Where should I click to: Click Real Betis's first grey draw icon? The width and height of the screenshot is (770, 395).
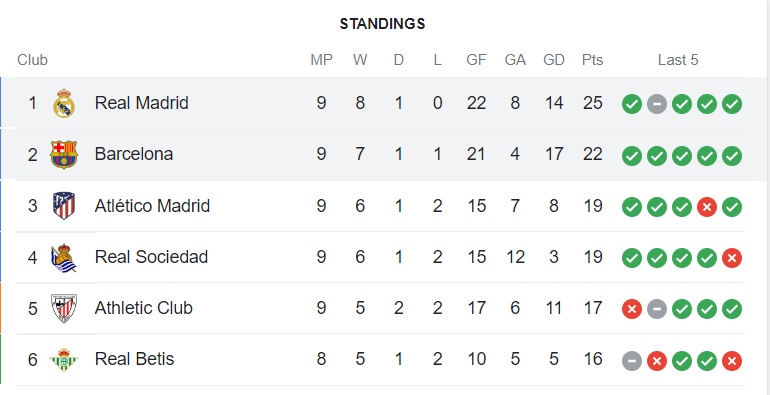point(632,362)
